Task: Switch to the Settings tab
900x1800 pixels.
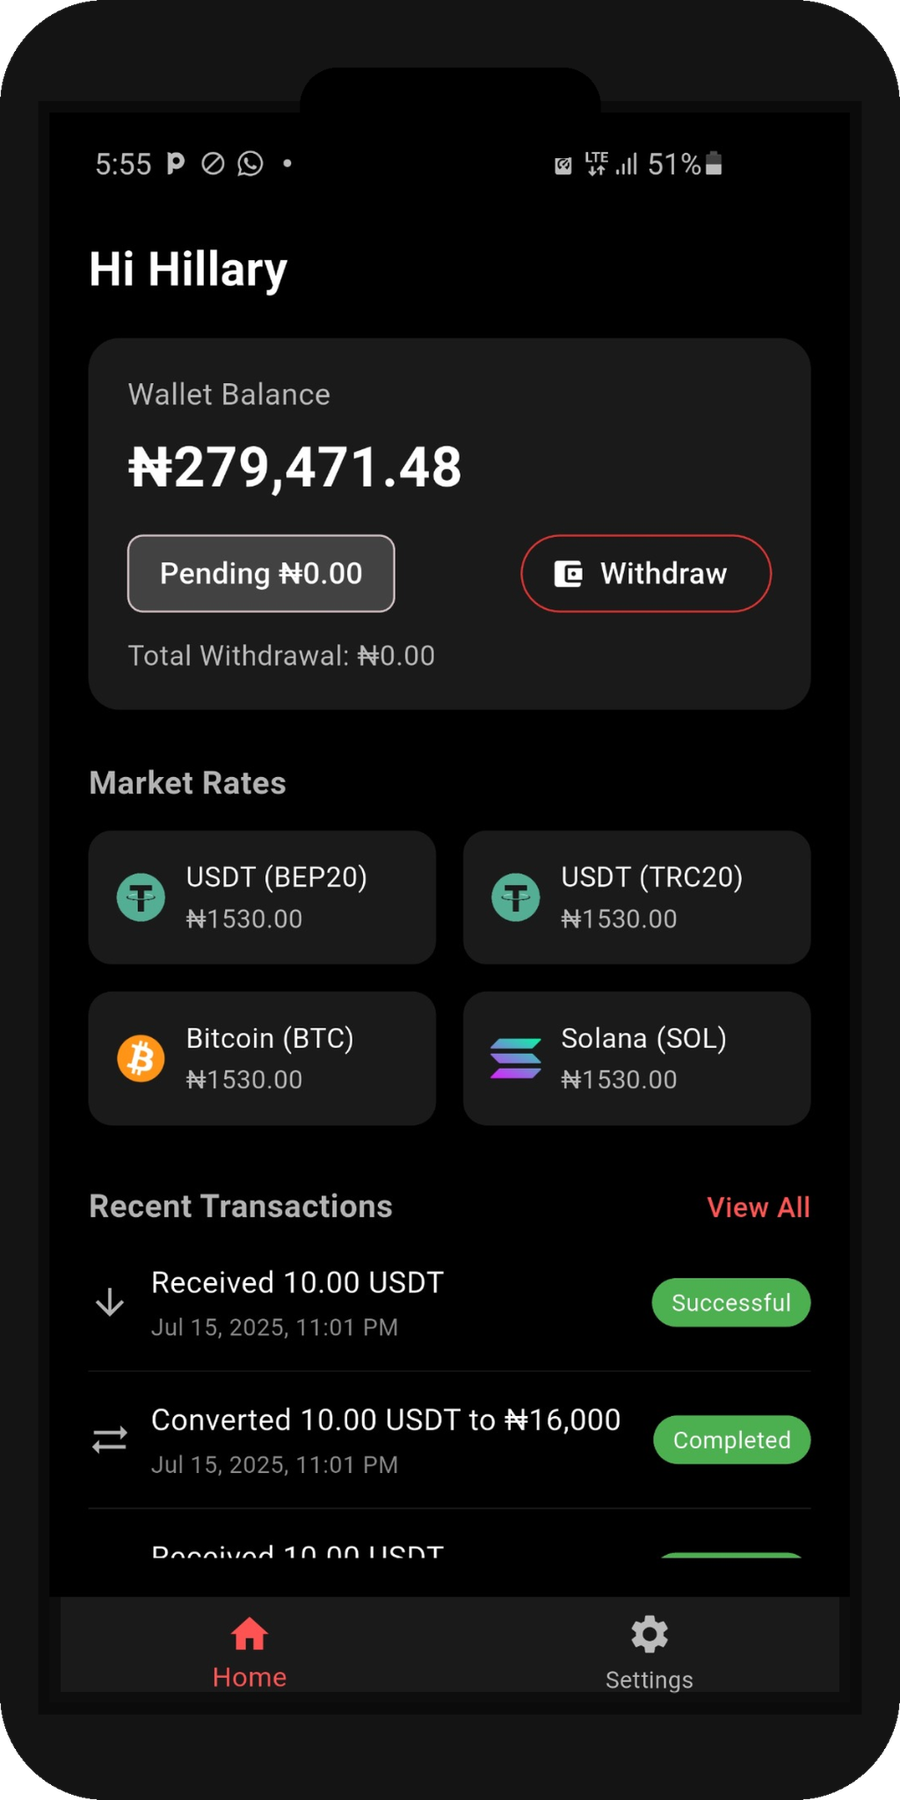Action: 649,1652
